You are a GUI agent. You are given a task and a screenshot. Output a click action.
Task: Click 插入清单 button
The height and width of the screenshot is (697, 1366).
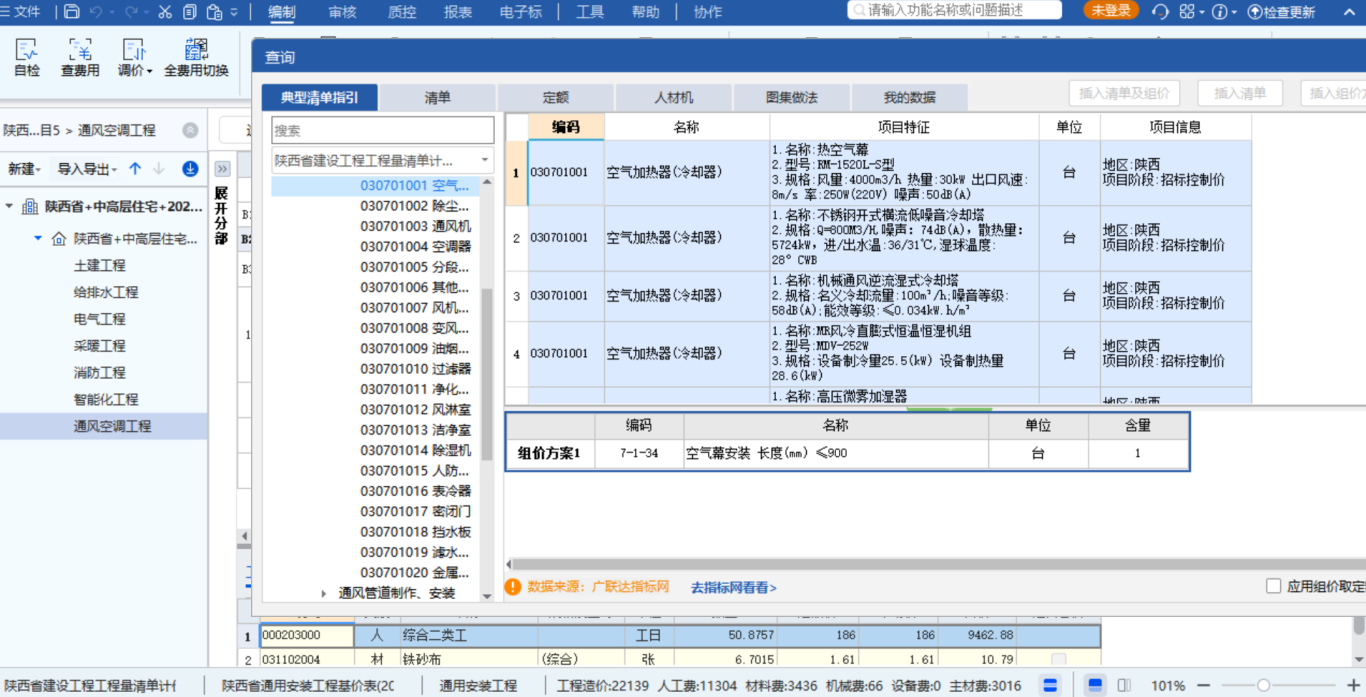click(1240, 93)
